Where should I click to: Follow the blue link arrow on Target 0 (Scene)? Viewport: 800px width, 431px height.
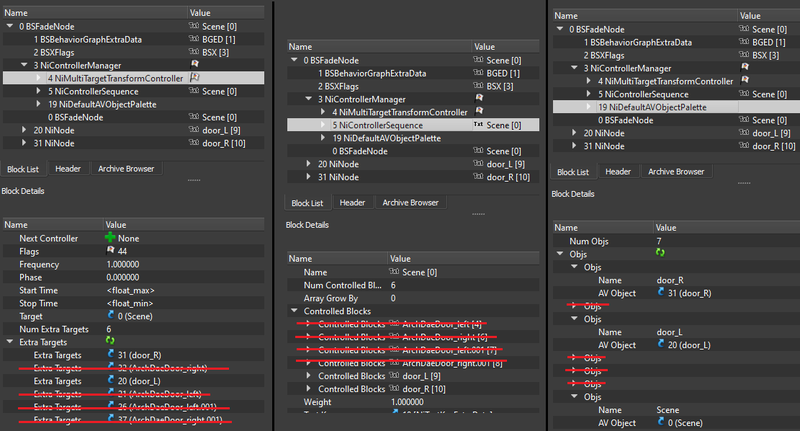pos(111,315)
